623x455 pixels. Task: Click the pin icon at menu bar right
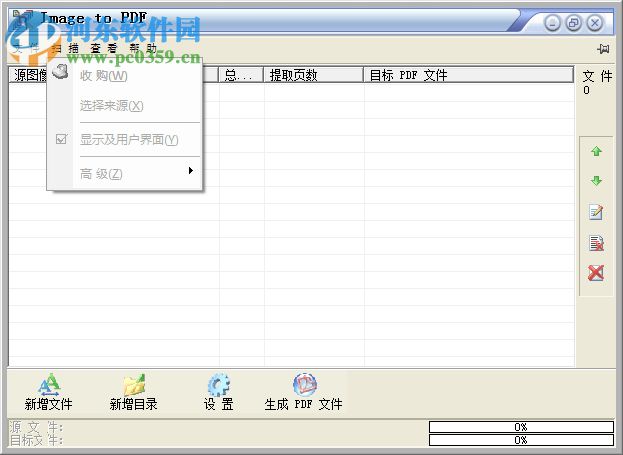tap(603, 49)
